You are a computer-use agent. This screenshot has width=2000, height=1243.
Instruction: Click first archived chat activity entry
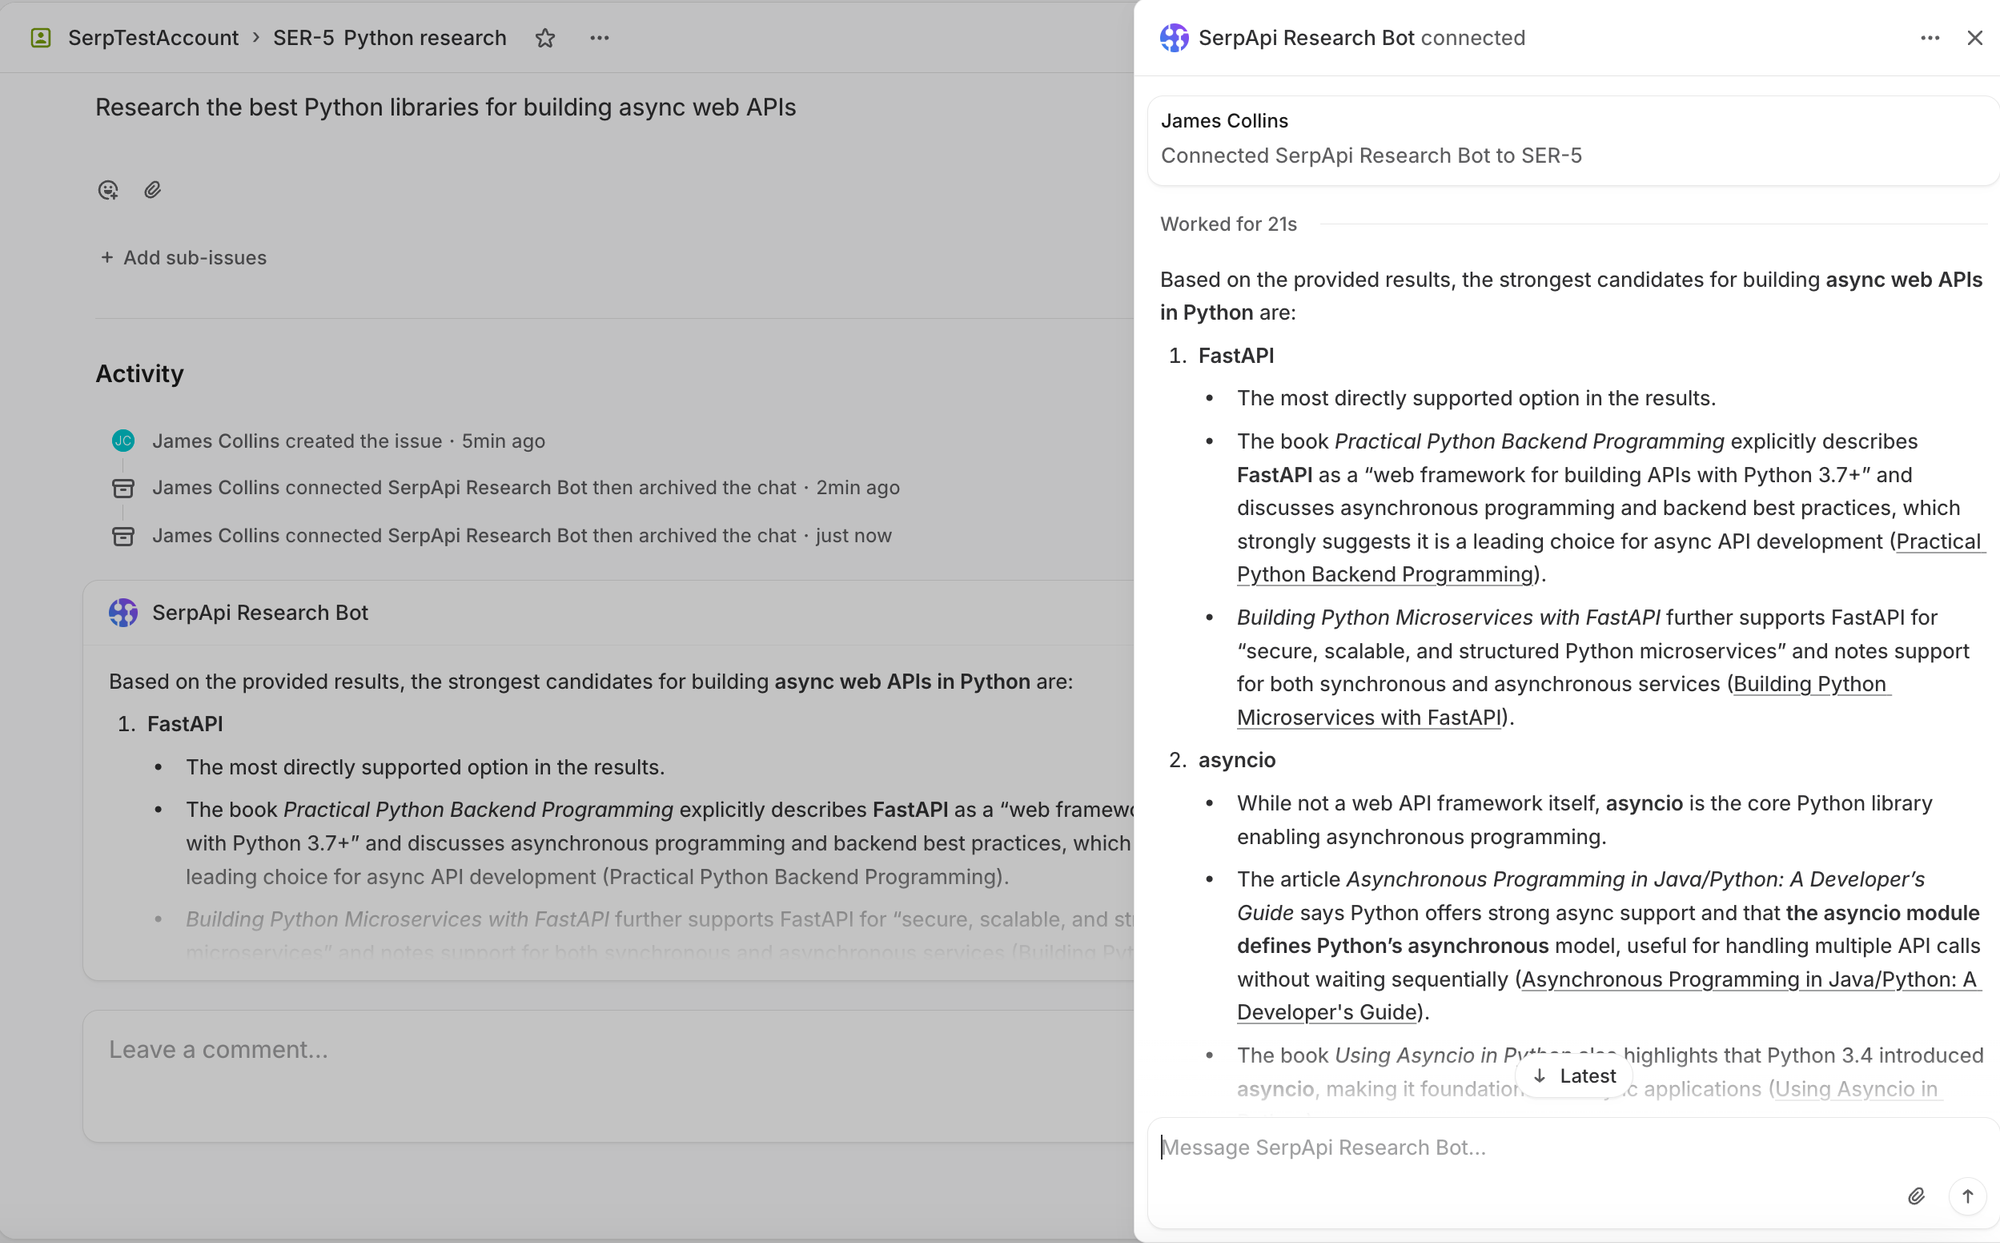[x=474, y=488]
